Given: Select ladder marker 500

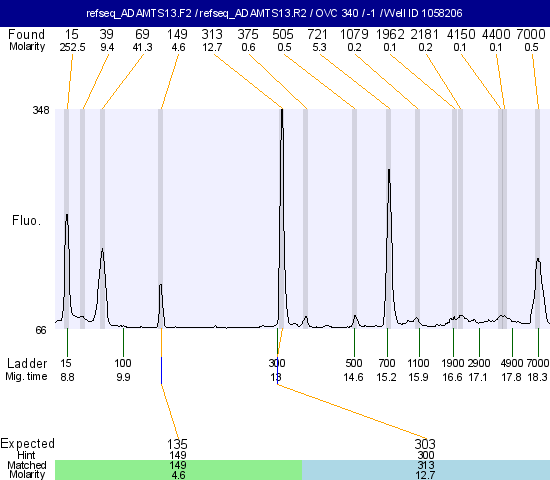Looking at the screenshot, I should pos(354,363).
